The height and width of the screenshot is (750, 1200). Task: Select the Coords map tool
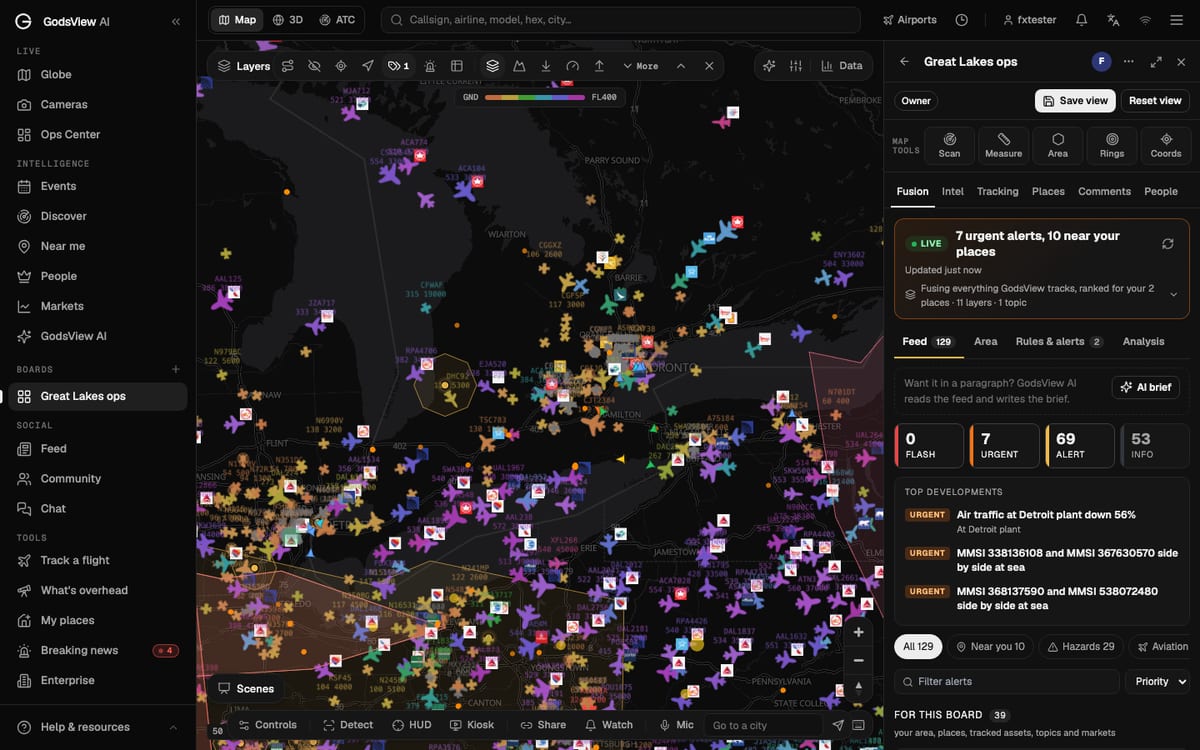pyautogui.click(x=1166, y=145)
